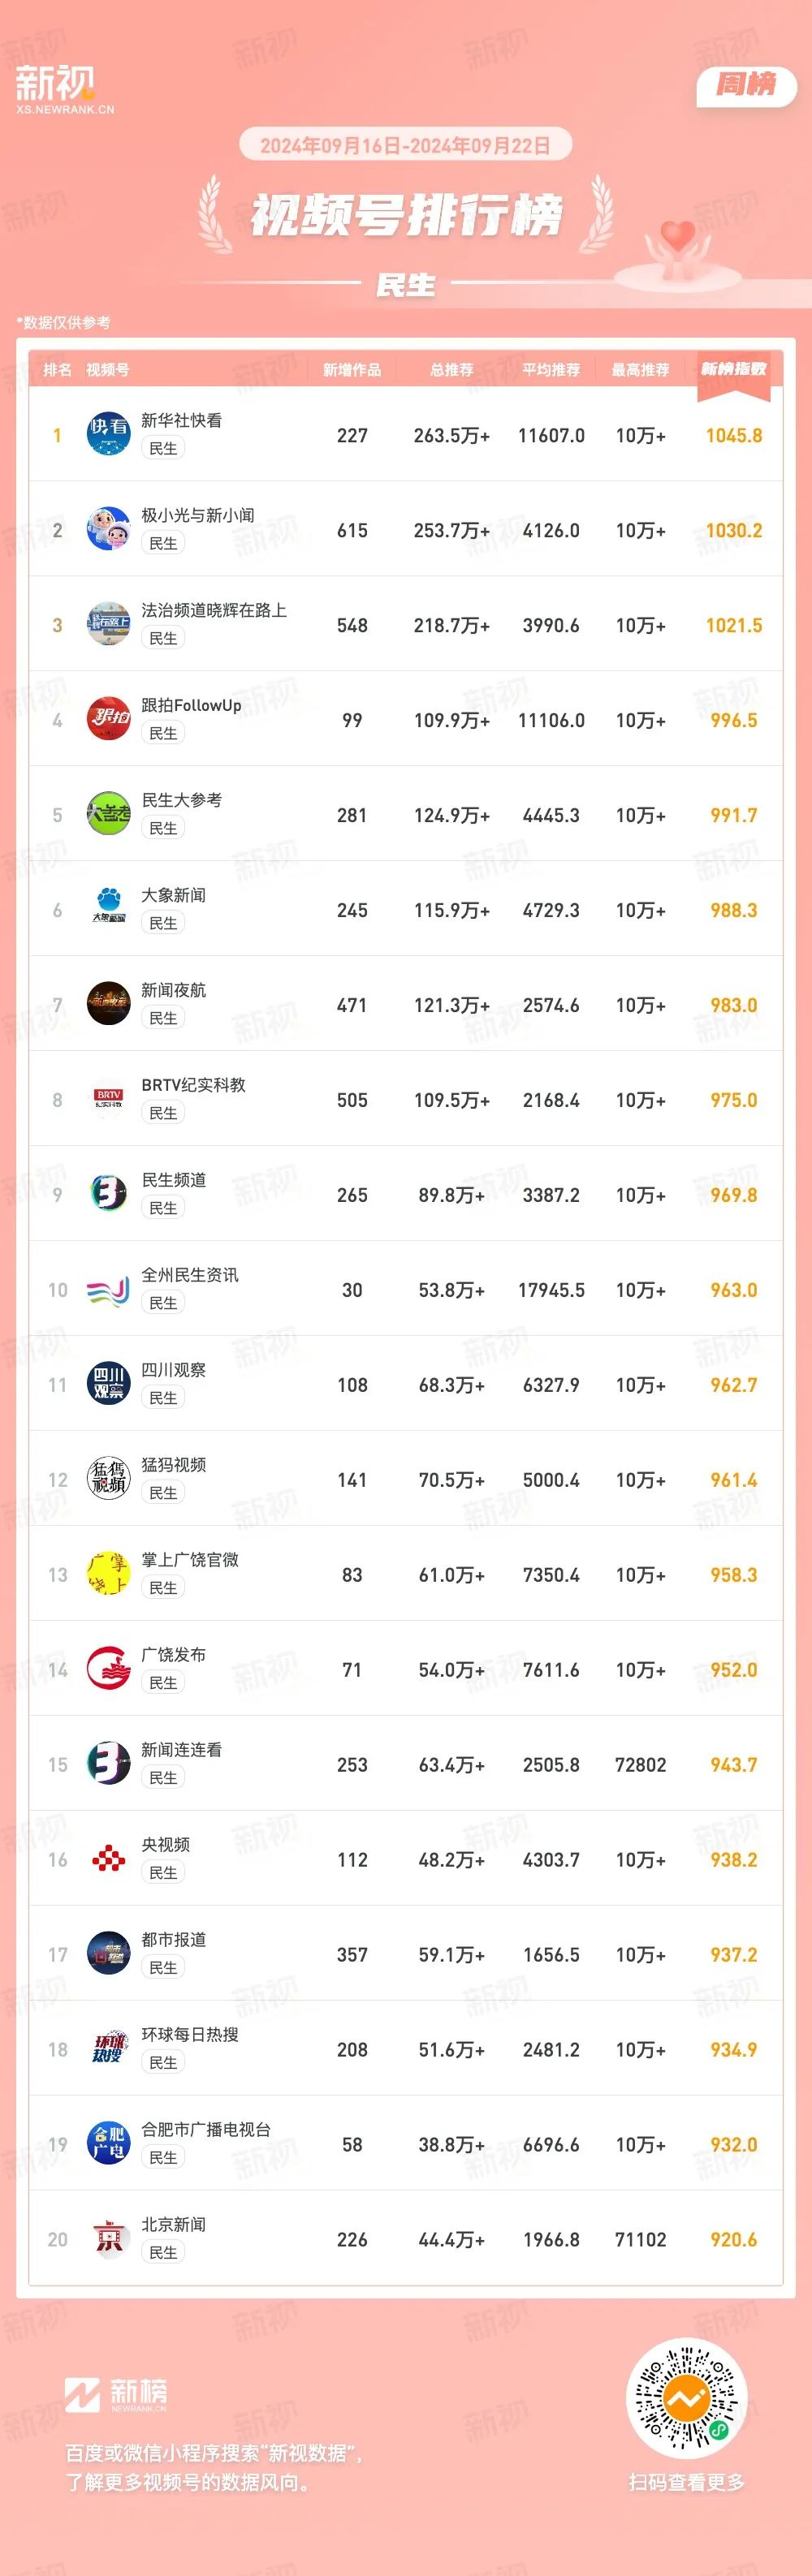Select the 新榜指数 column header
Image resolution: width=812 pixels, height=2576 pixels.
click(733, 370)
